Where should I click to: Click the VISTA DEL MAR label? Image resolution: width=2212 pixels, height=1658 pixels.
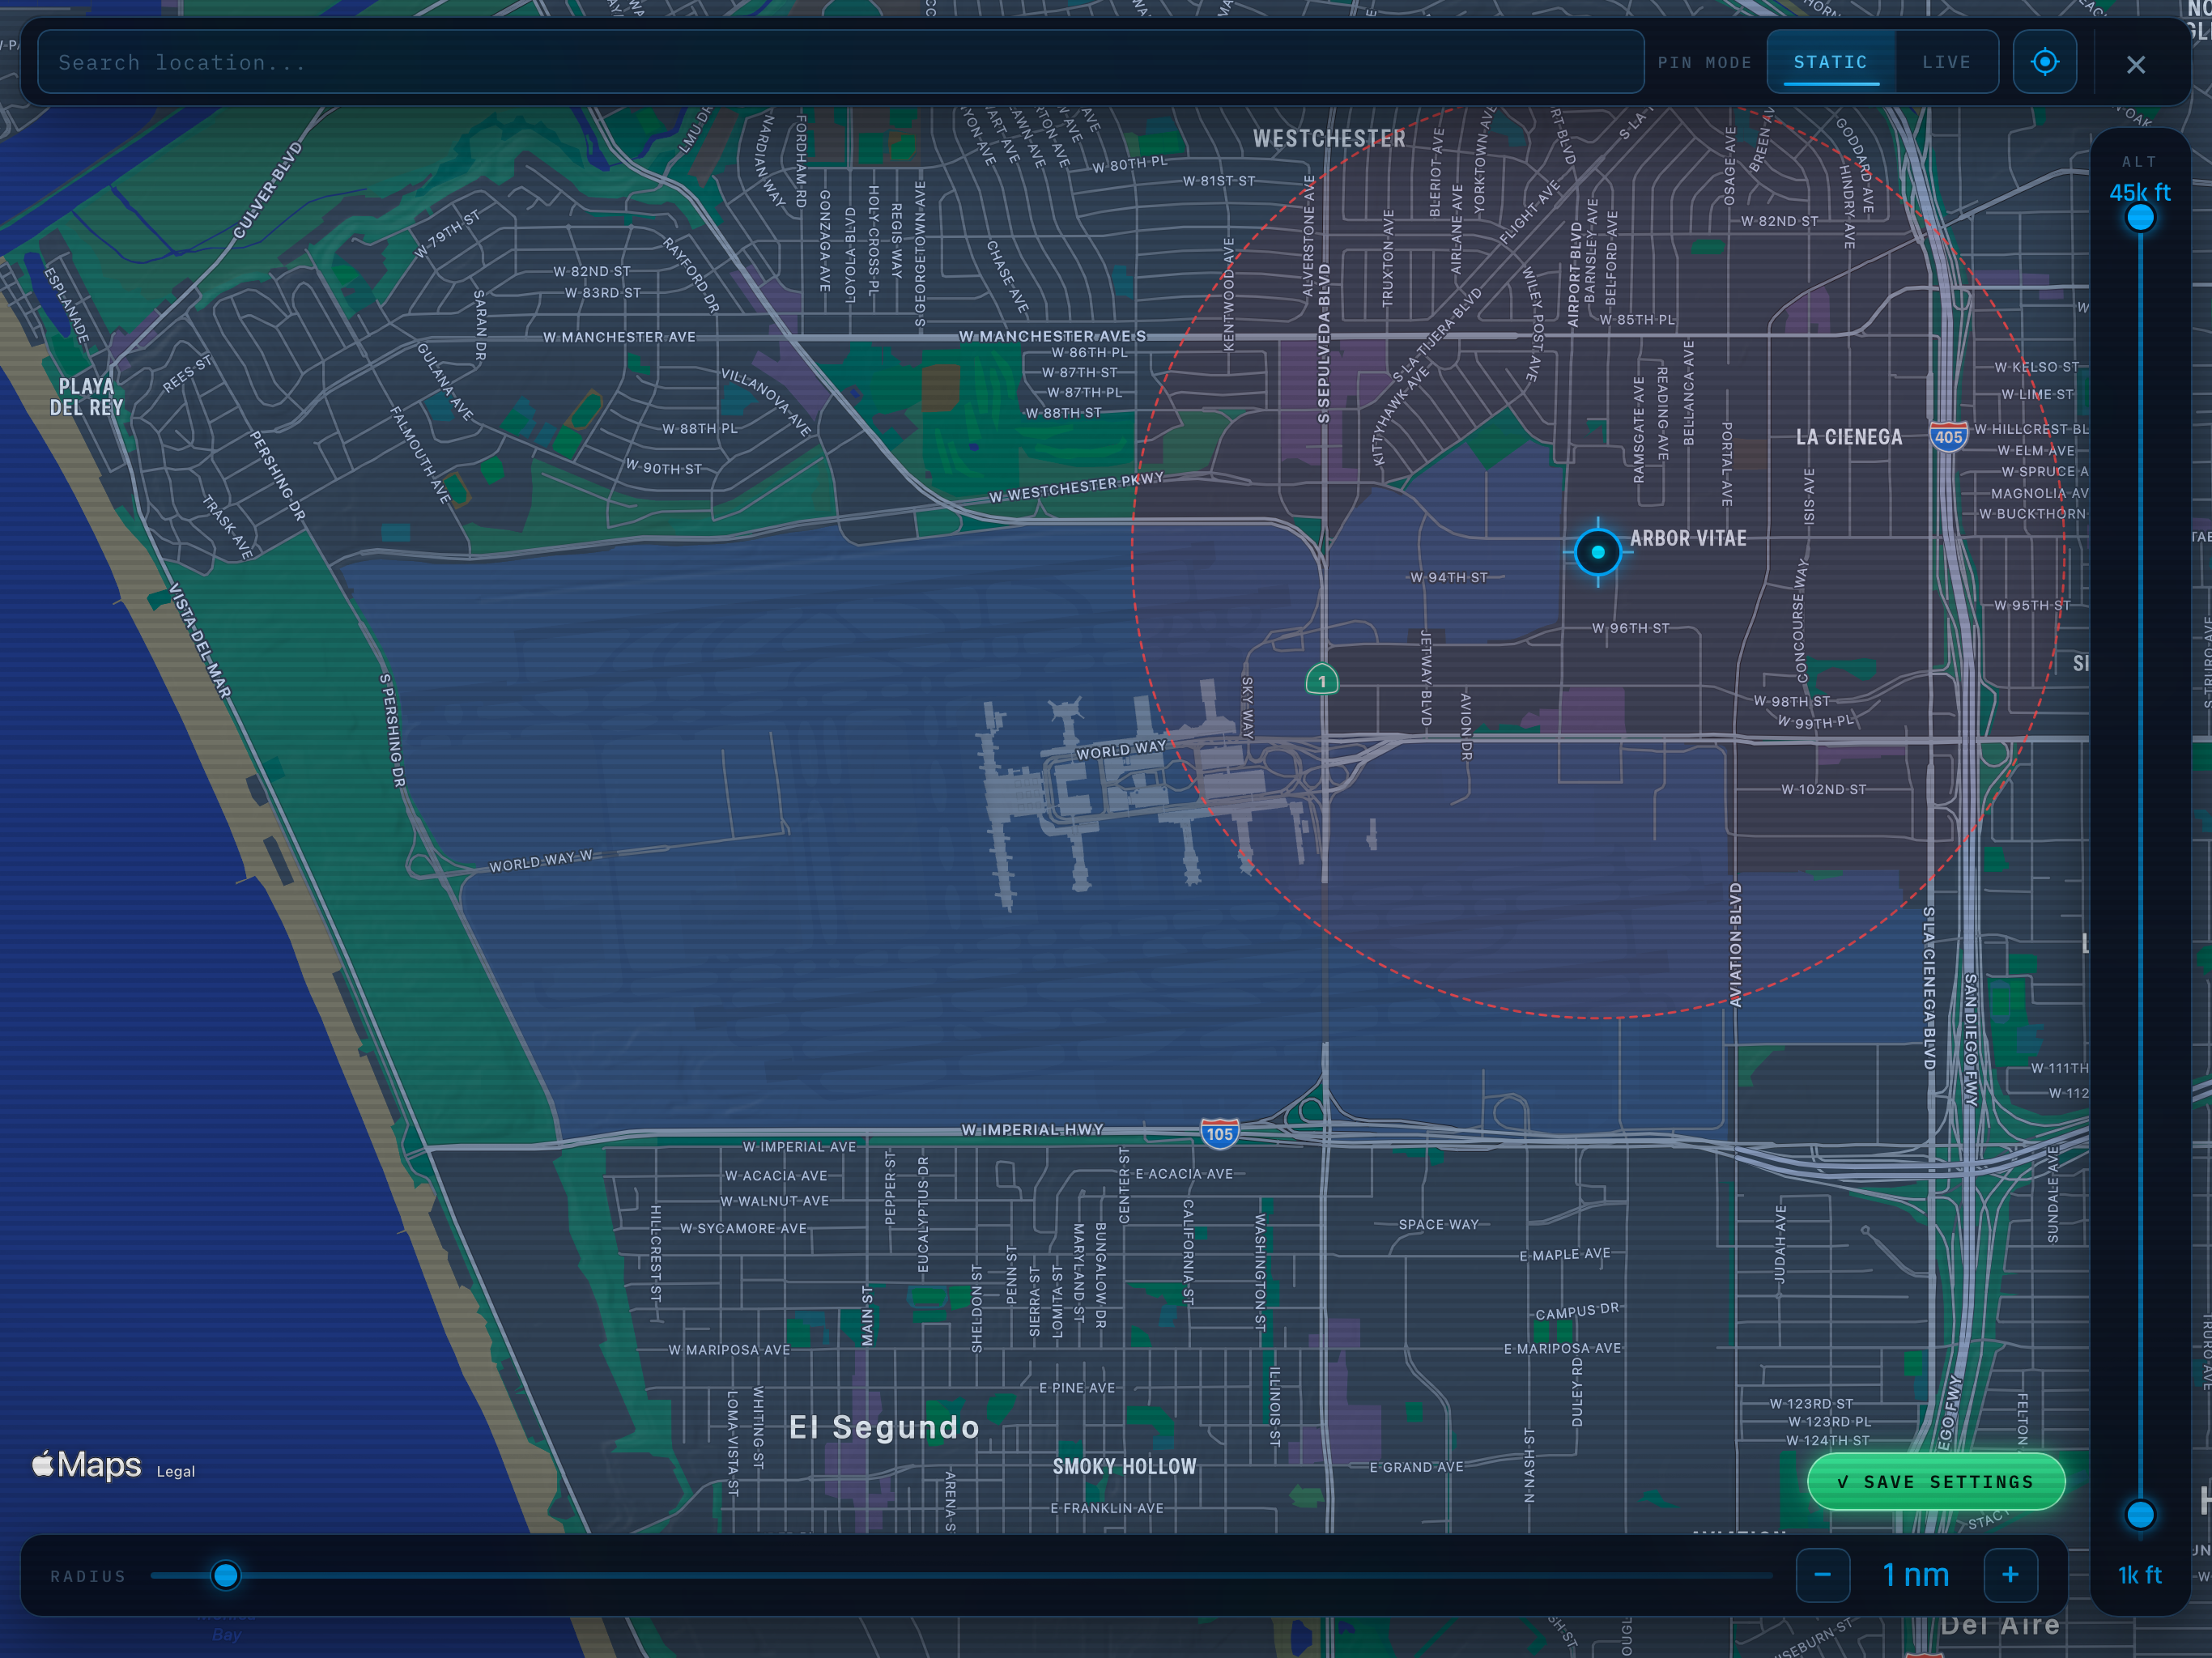[x=200, y=640]
